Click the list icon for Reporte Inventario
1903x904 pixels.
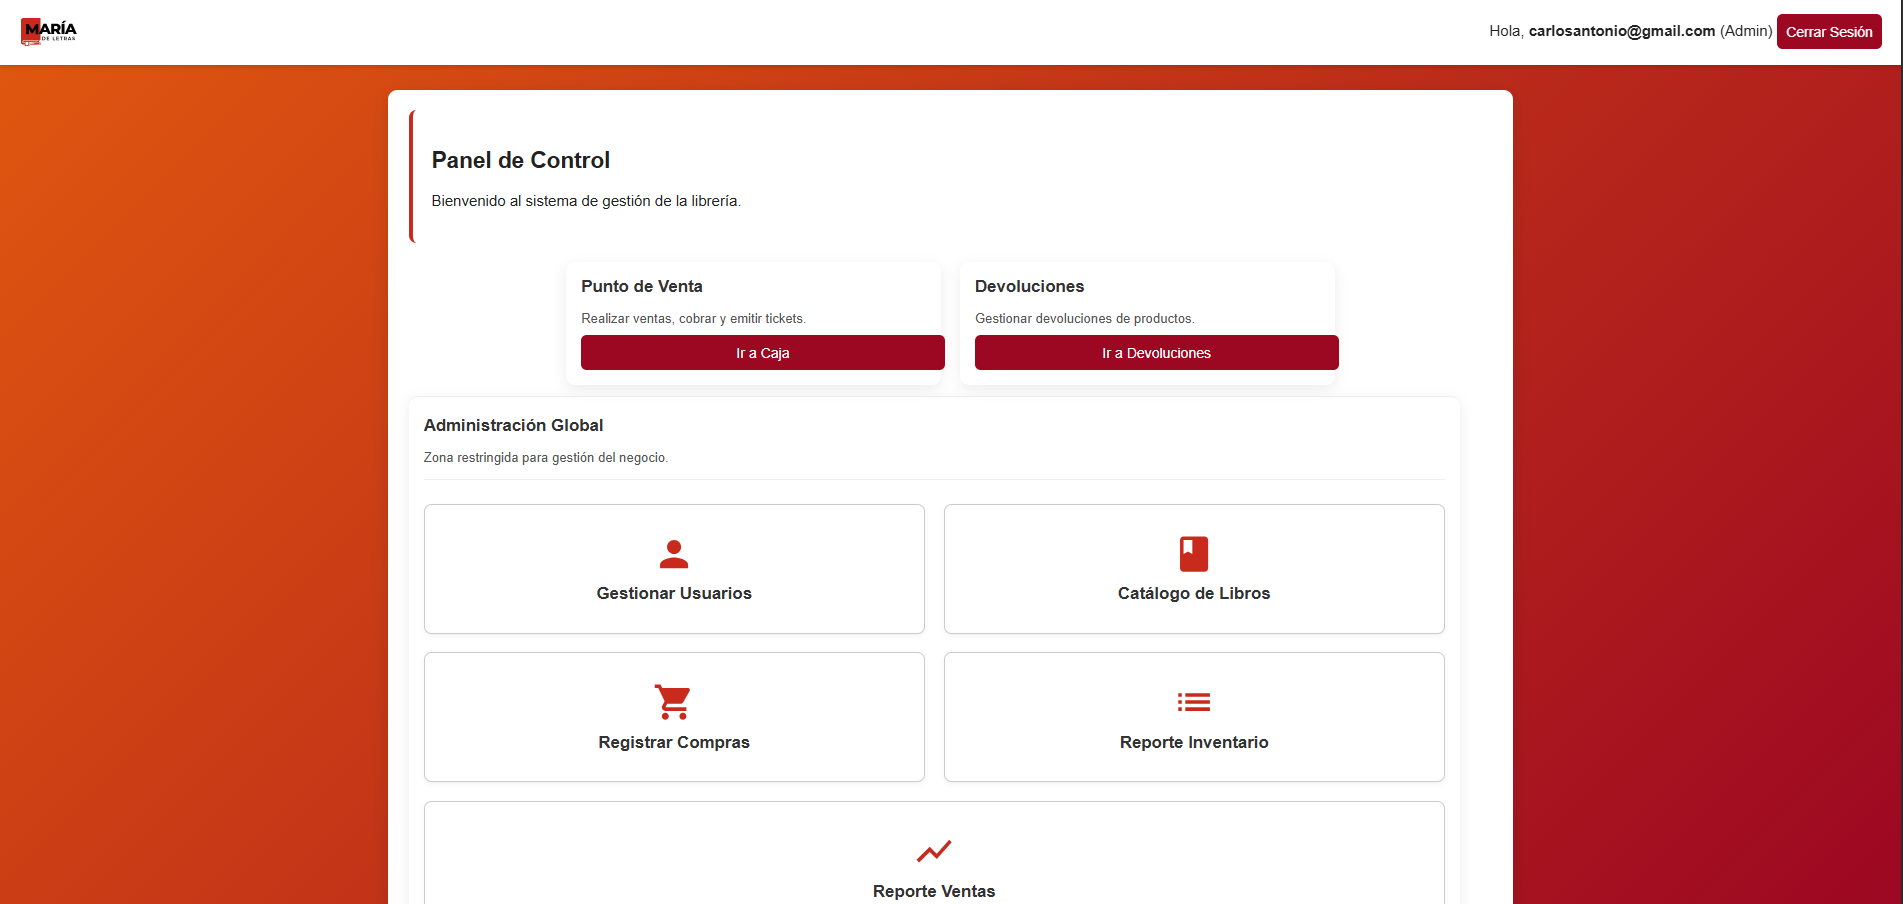pos(1193,702)
